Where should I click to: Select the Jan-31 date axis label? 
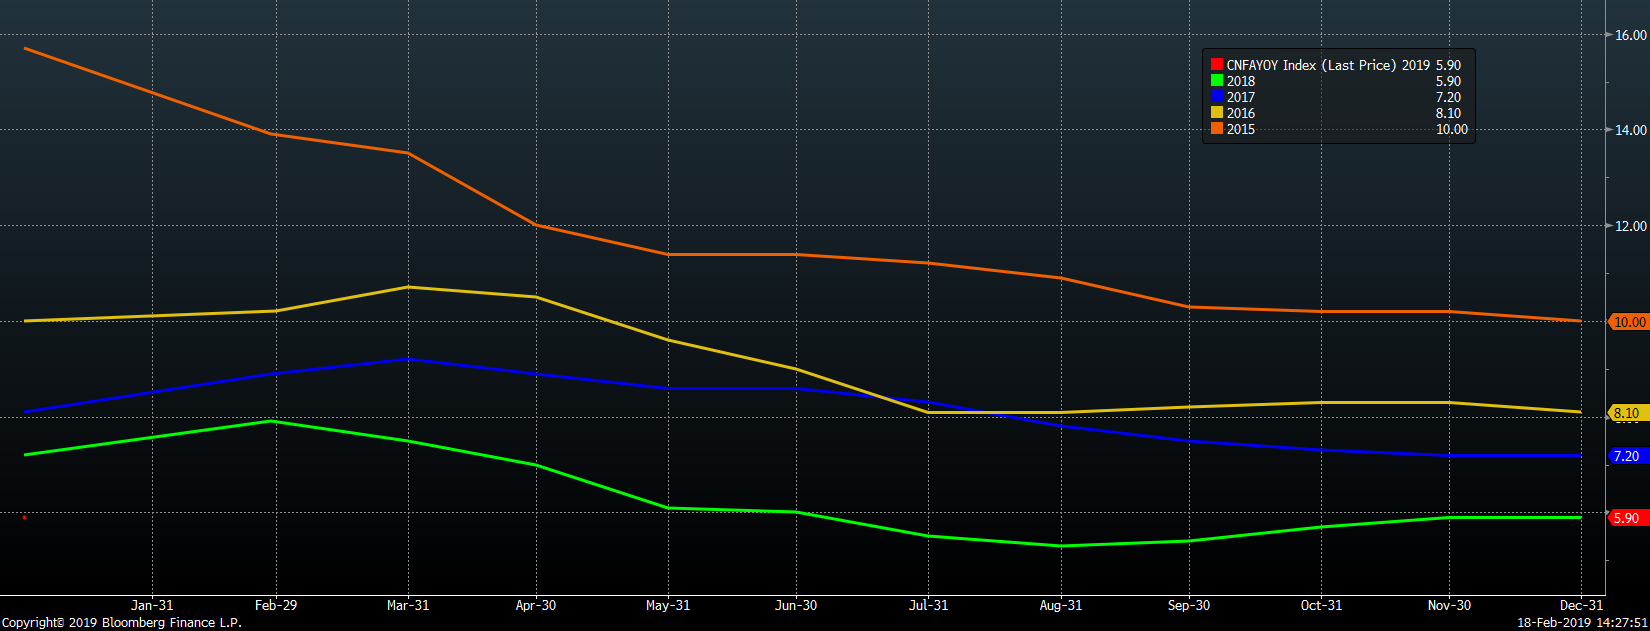152,605
